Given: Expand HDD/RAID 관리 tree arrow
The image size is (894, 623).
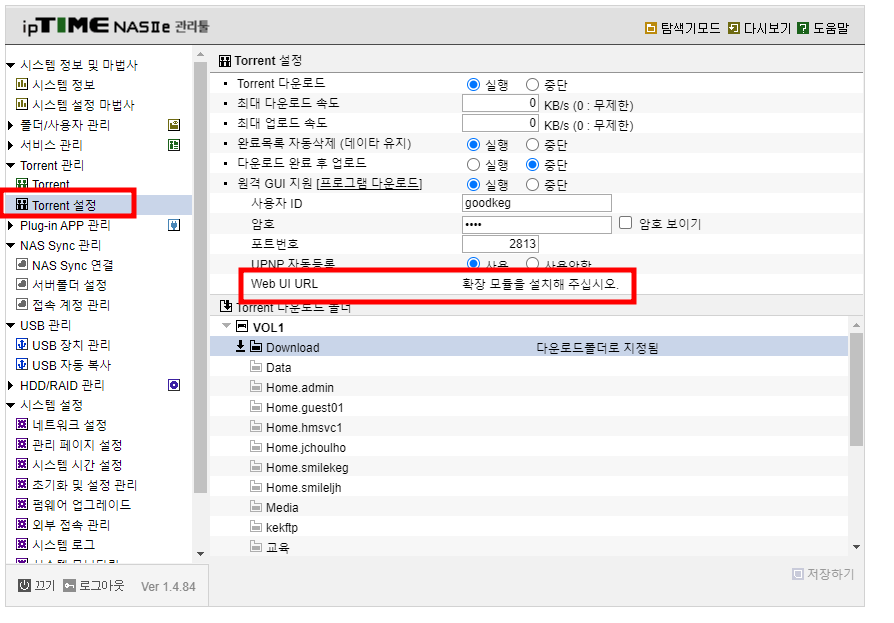Looking at the screenshot, I should point(10,385).
